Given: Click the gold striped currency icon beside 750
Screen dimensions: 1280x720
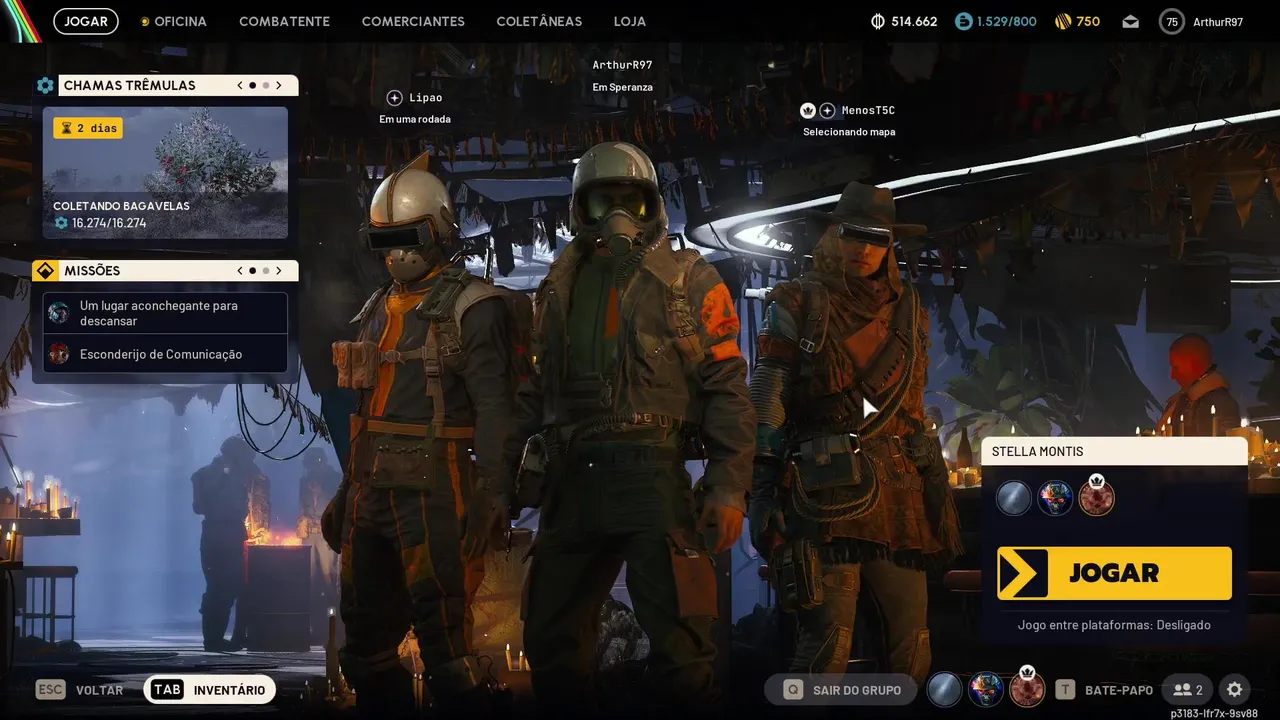Looking at the screenshot, I should tap(1063, 21).
